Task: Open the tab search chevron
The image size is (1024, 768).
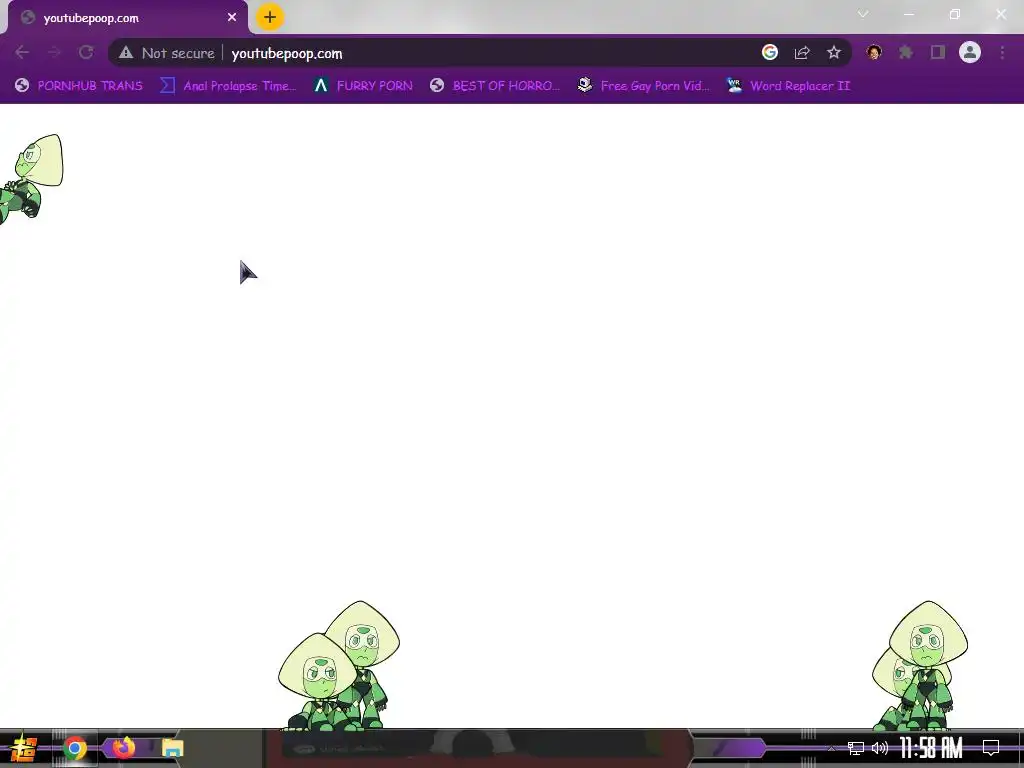Action: pyautogui.click(x=863, y=14)
